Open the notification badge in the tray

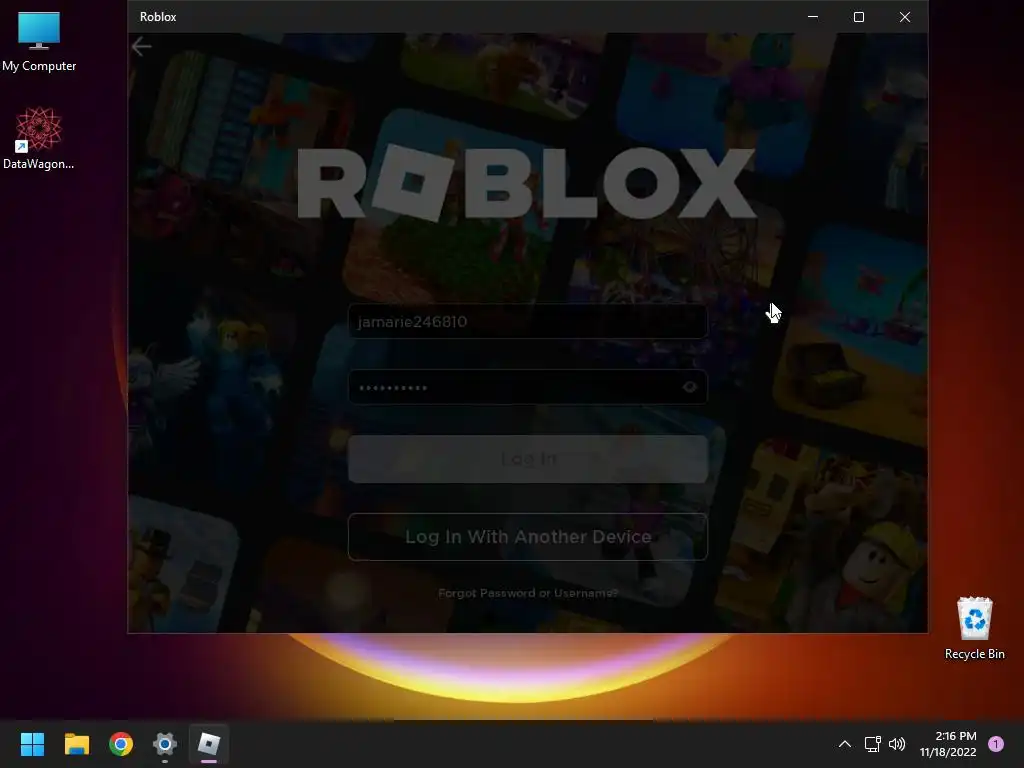996,744
